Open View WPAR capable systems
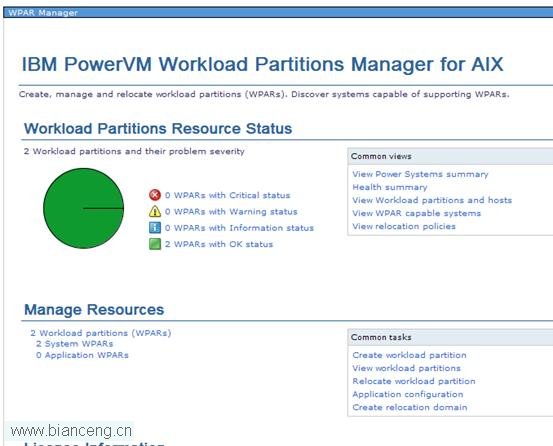The width and height of the screenshot is (553, 446). (417, 213)
